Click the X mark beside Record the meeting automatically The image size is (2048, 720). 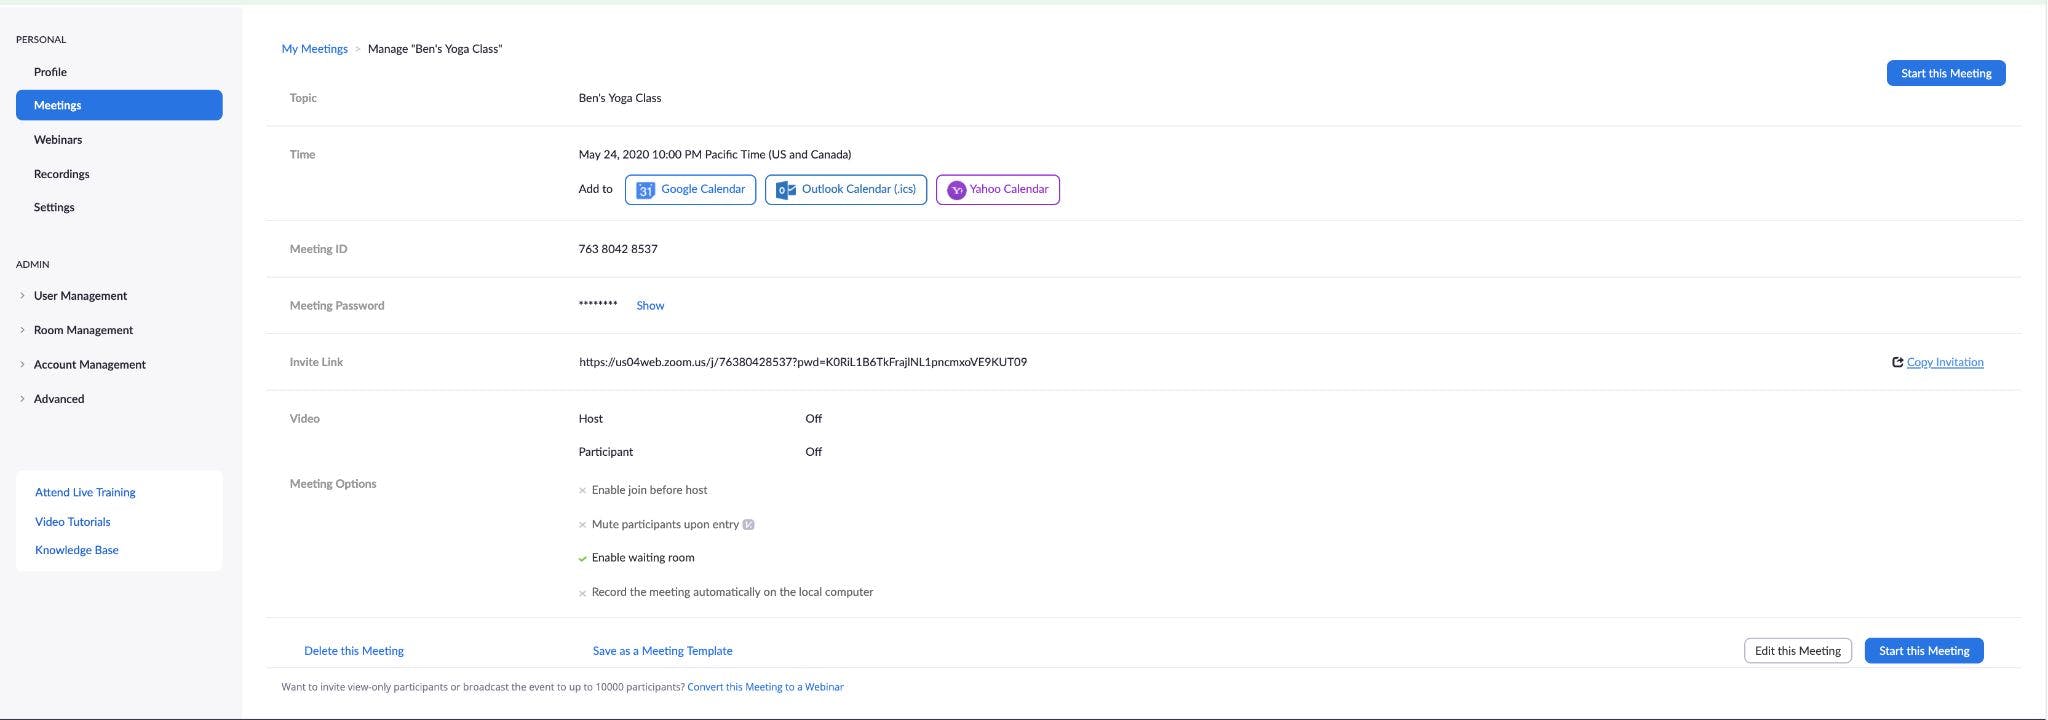(582, 593)
